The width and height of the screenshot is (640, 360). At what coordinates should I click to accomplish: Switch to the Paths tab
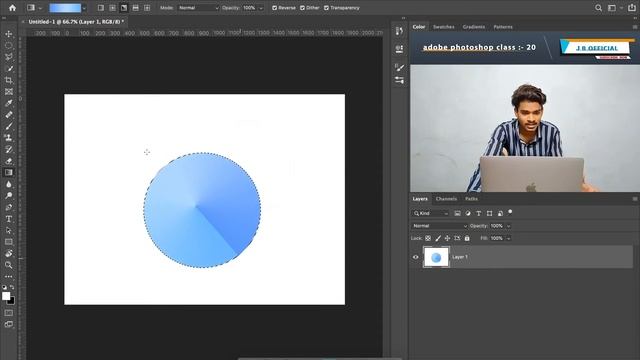[x=471, y=199]
